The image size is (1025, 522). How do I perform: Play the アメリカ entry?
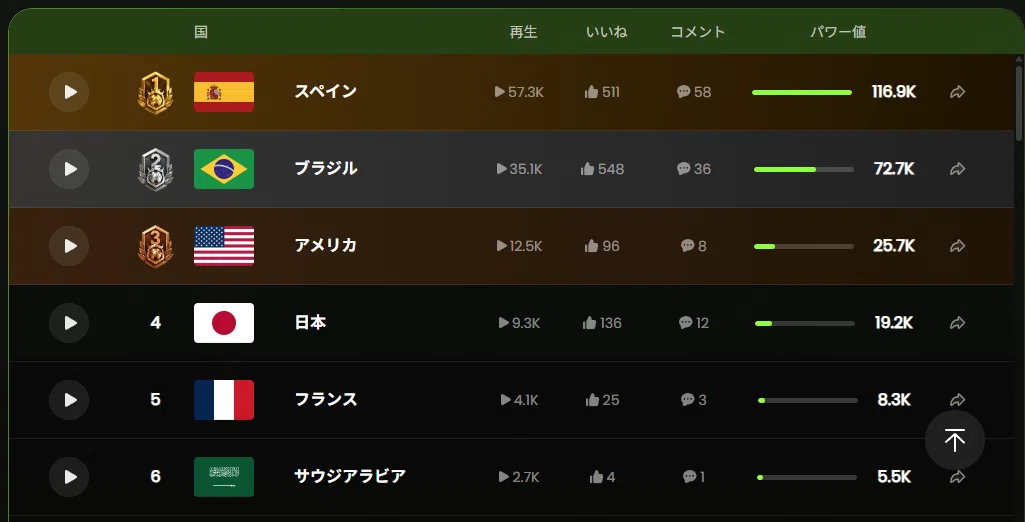pos(69,246)
